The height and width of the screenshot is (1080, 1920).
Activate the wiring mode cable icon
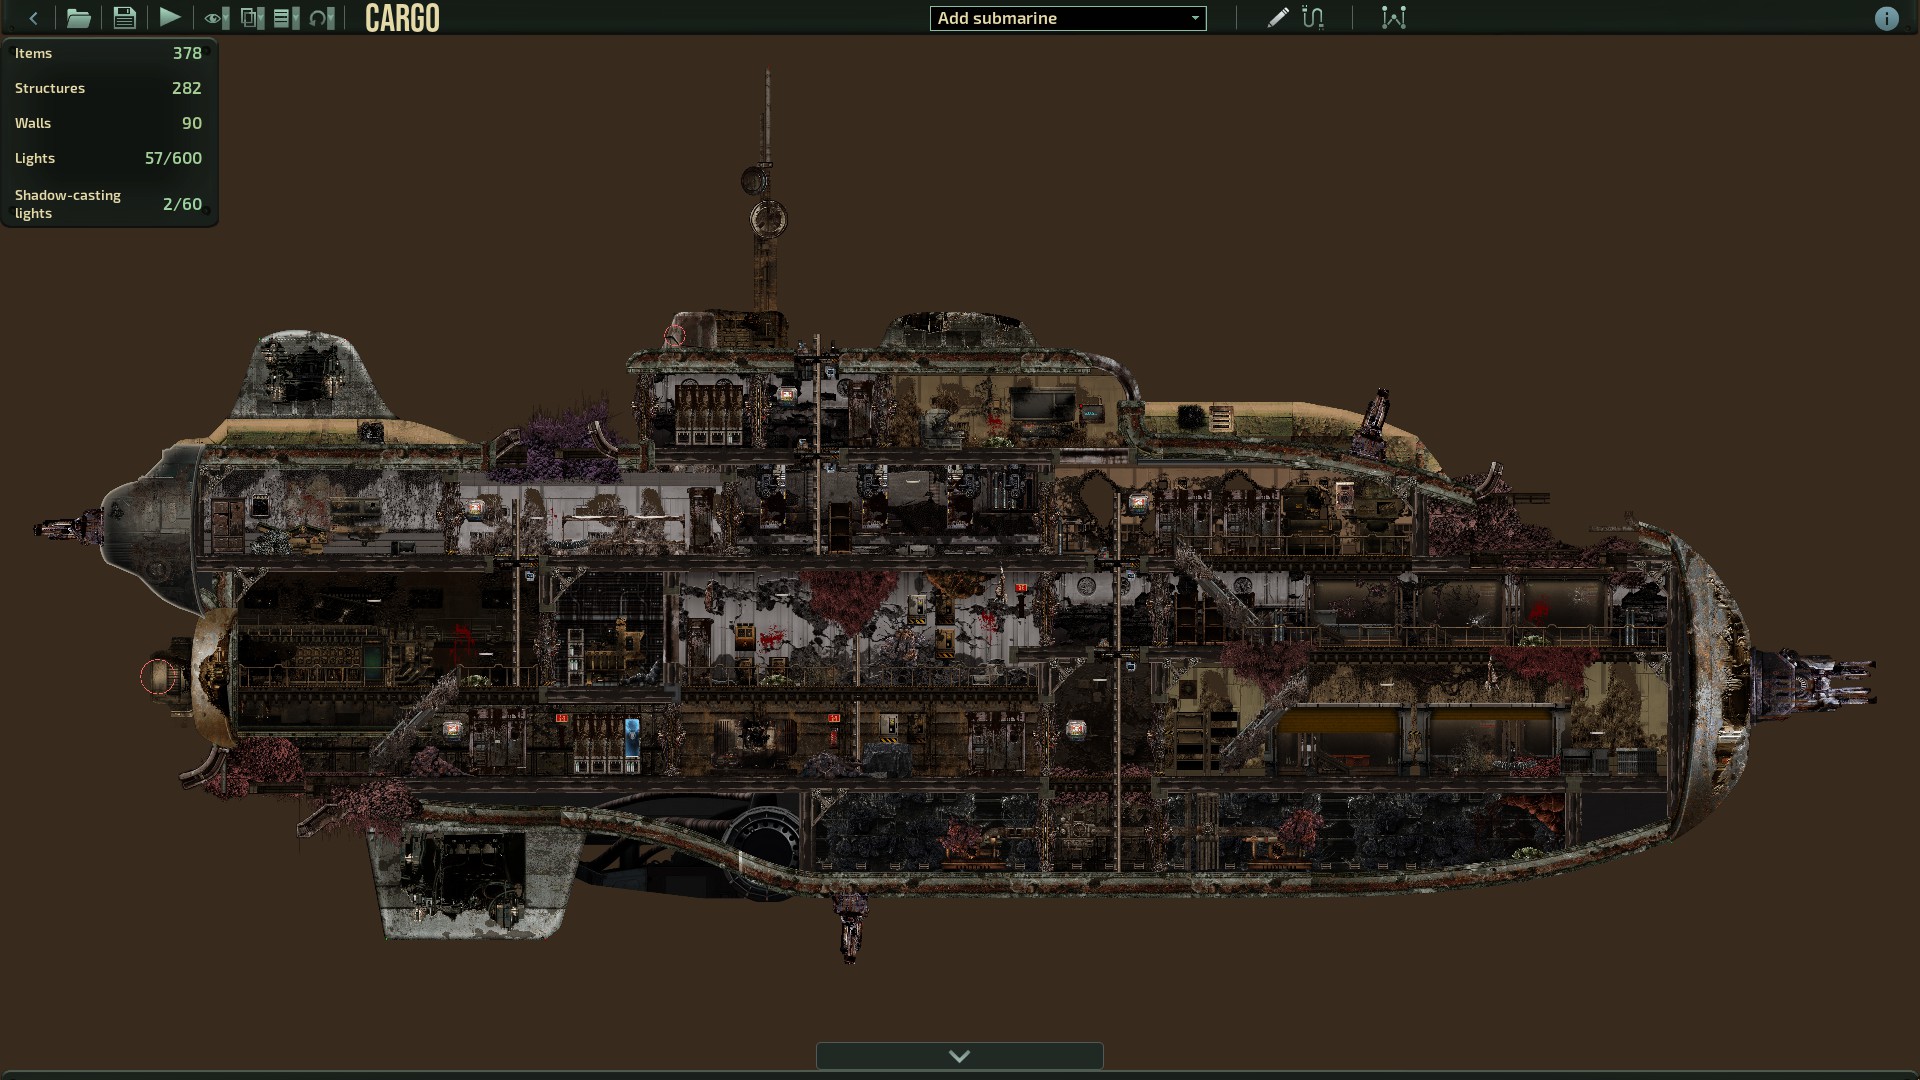tap(1313, 18)
